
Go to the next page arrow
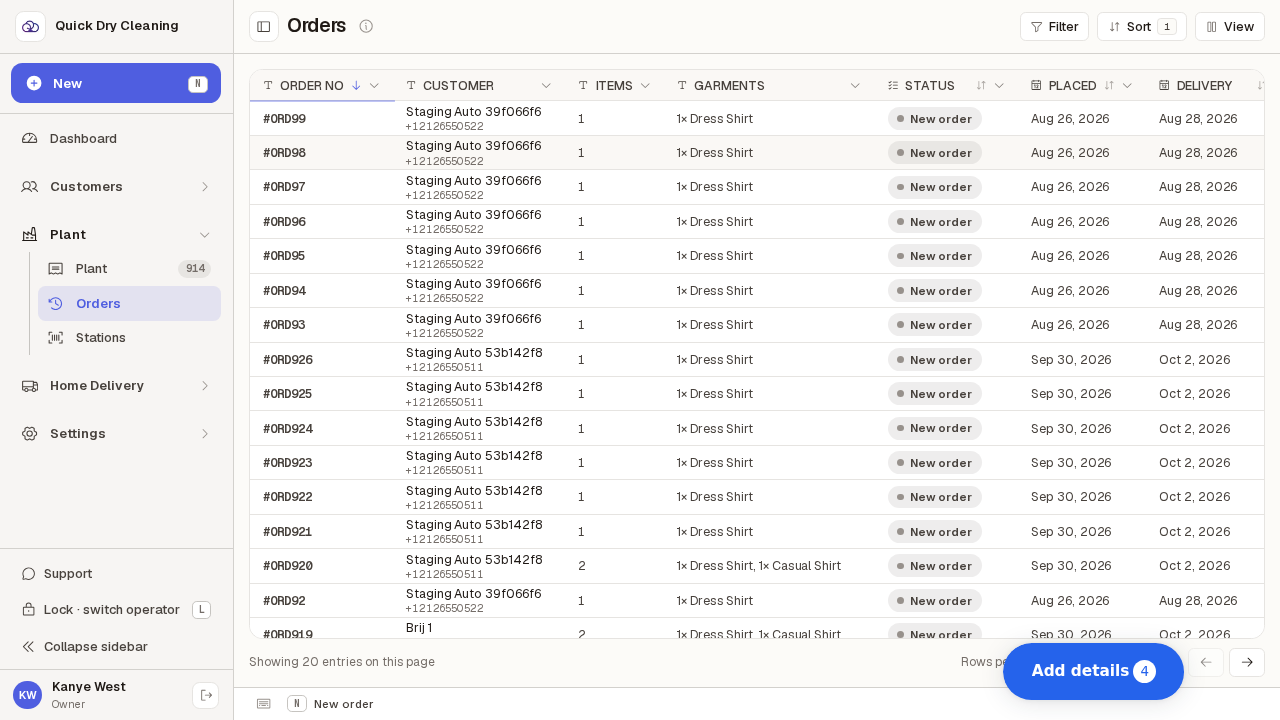click(x=1247, y=662)
